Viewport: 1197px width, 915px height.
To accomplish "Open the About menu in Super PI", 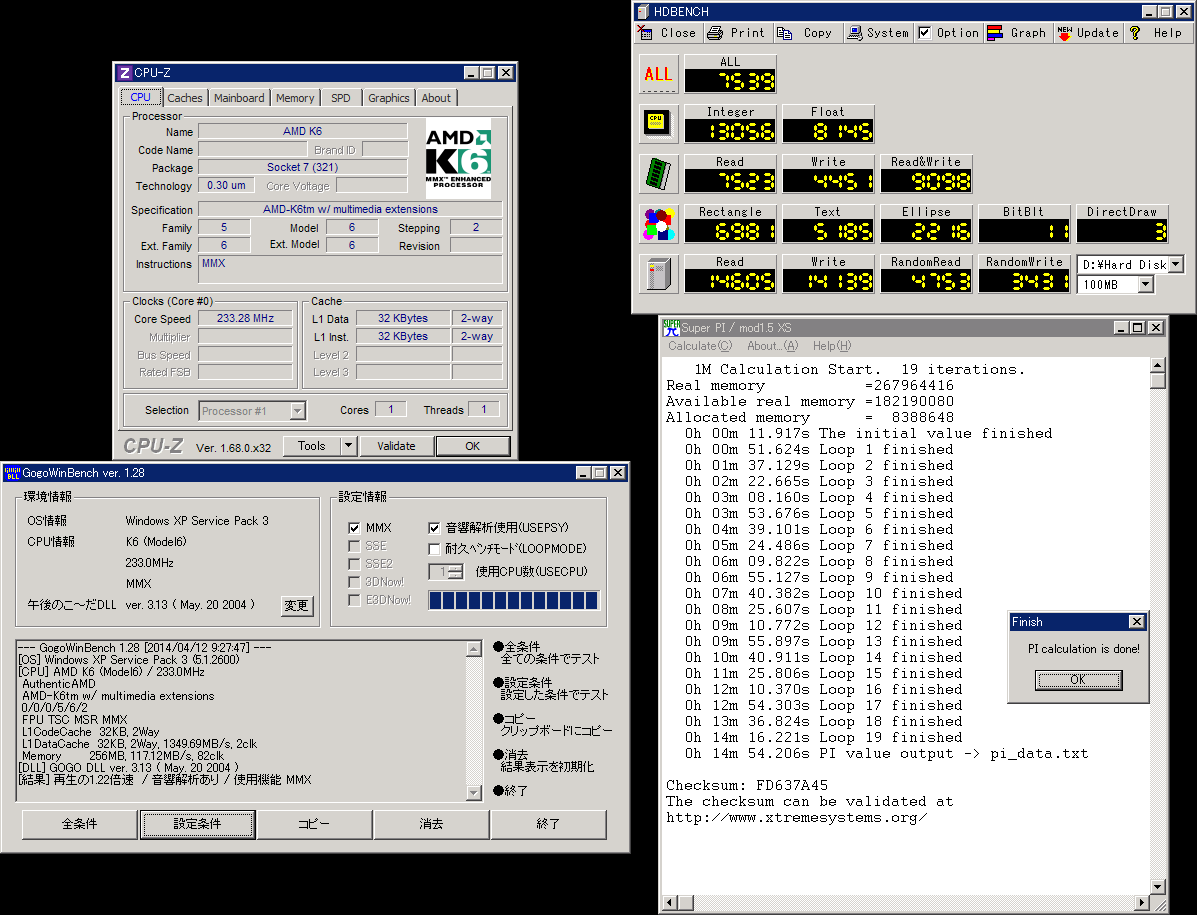I will point(773,346).
